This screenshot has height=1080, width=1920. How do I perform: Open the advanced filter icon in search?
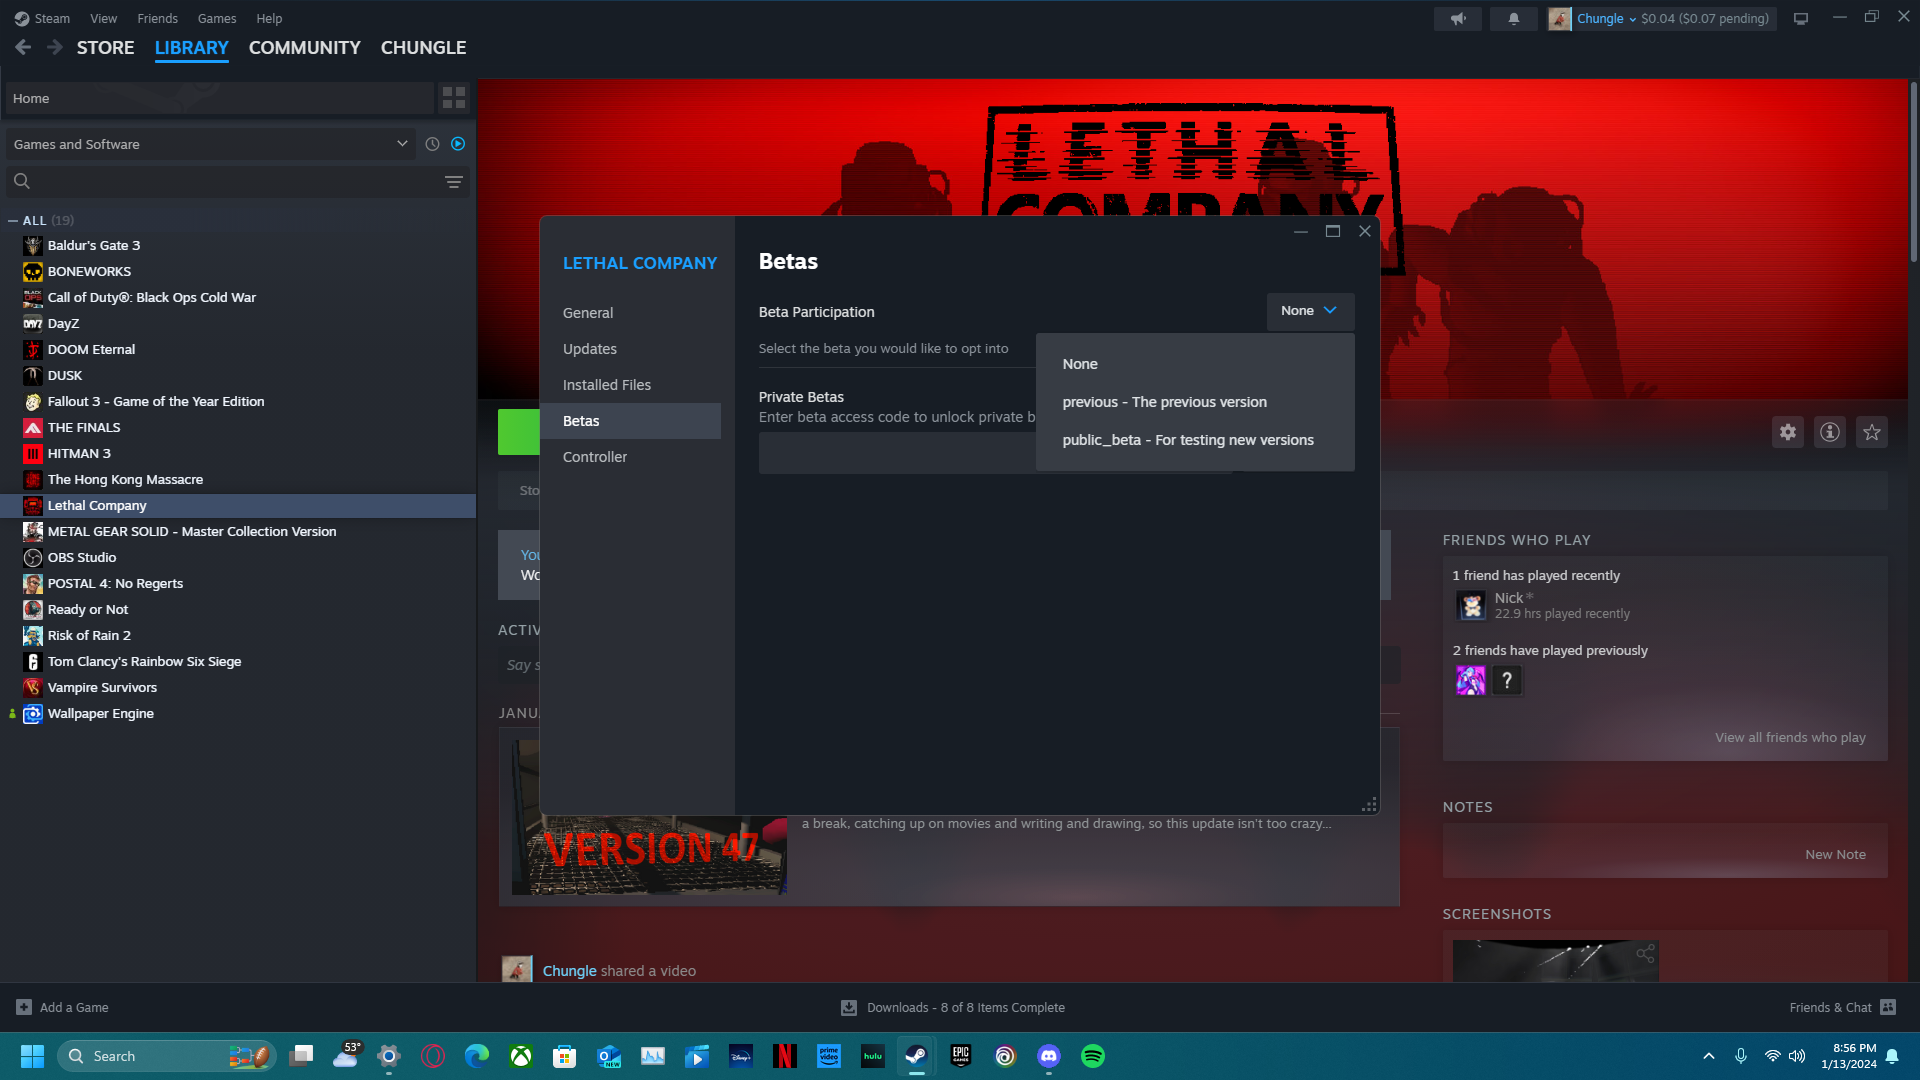tap(453, 181)
